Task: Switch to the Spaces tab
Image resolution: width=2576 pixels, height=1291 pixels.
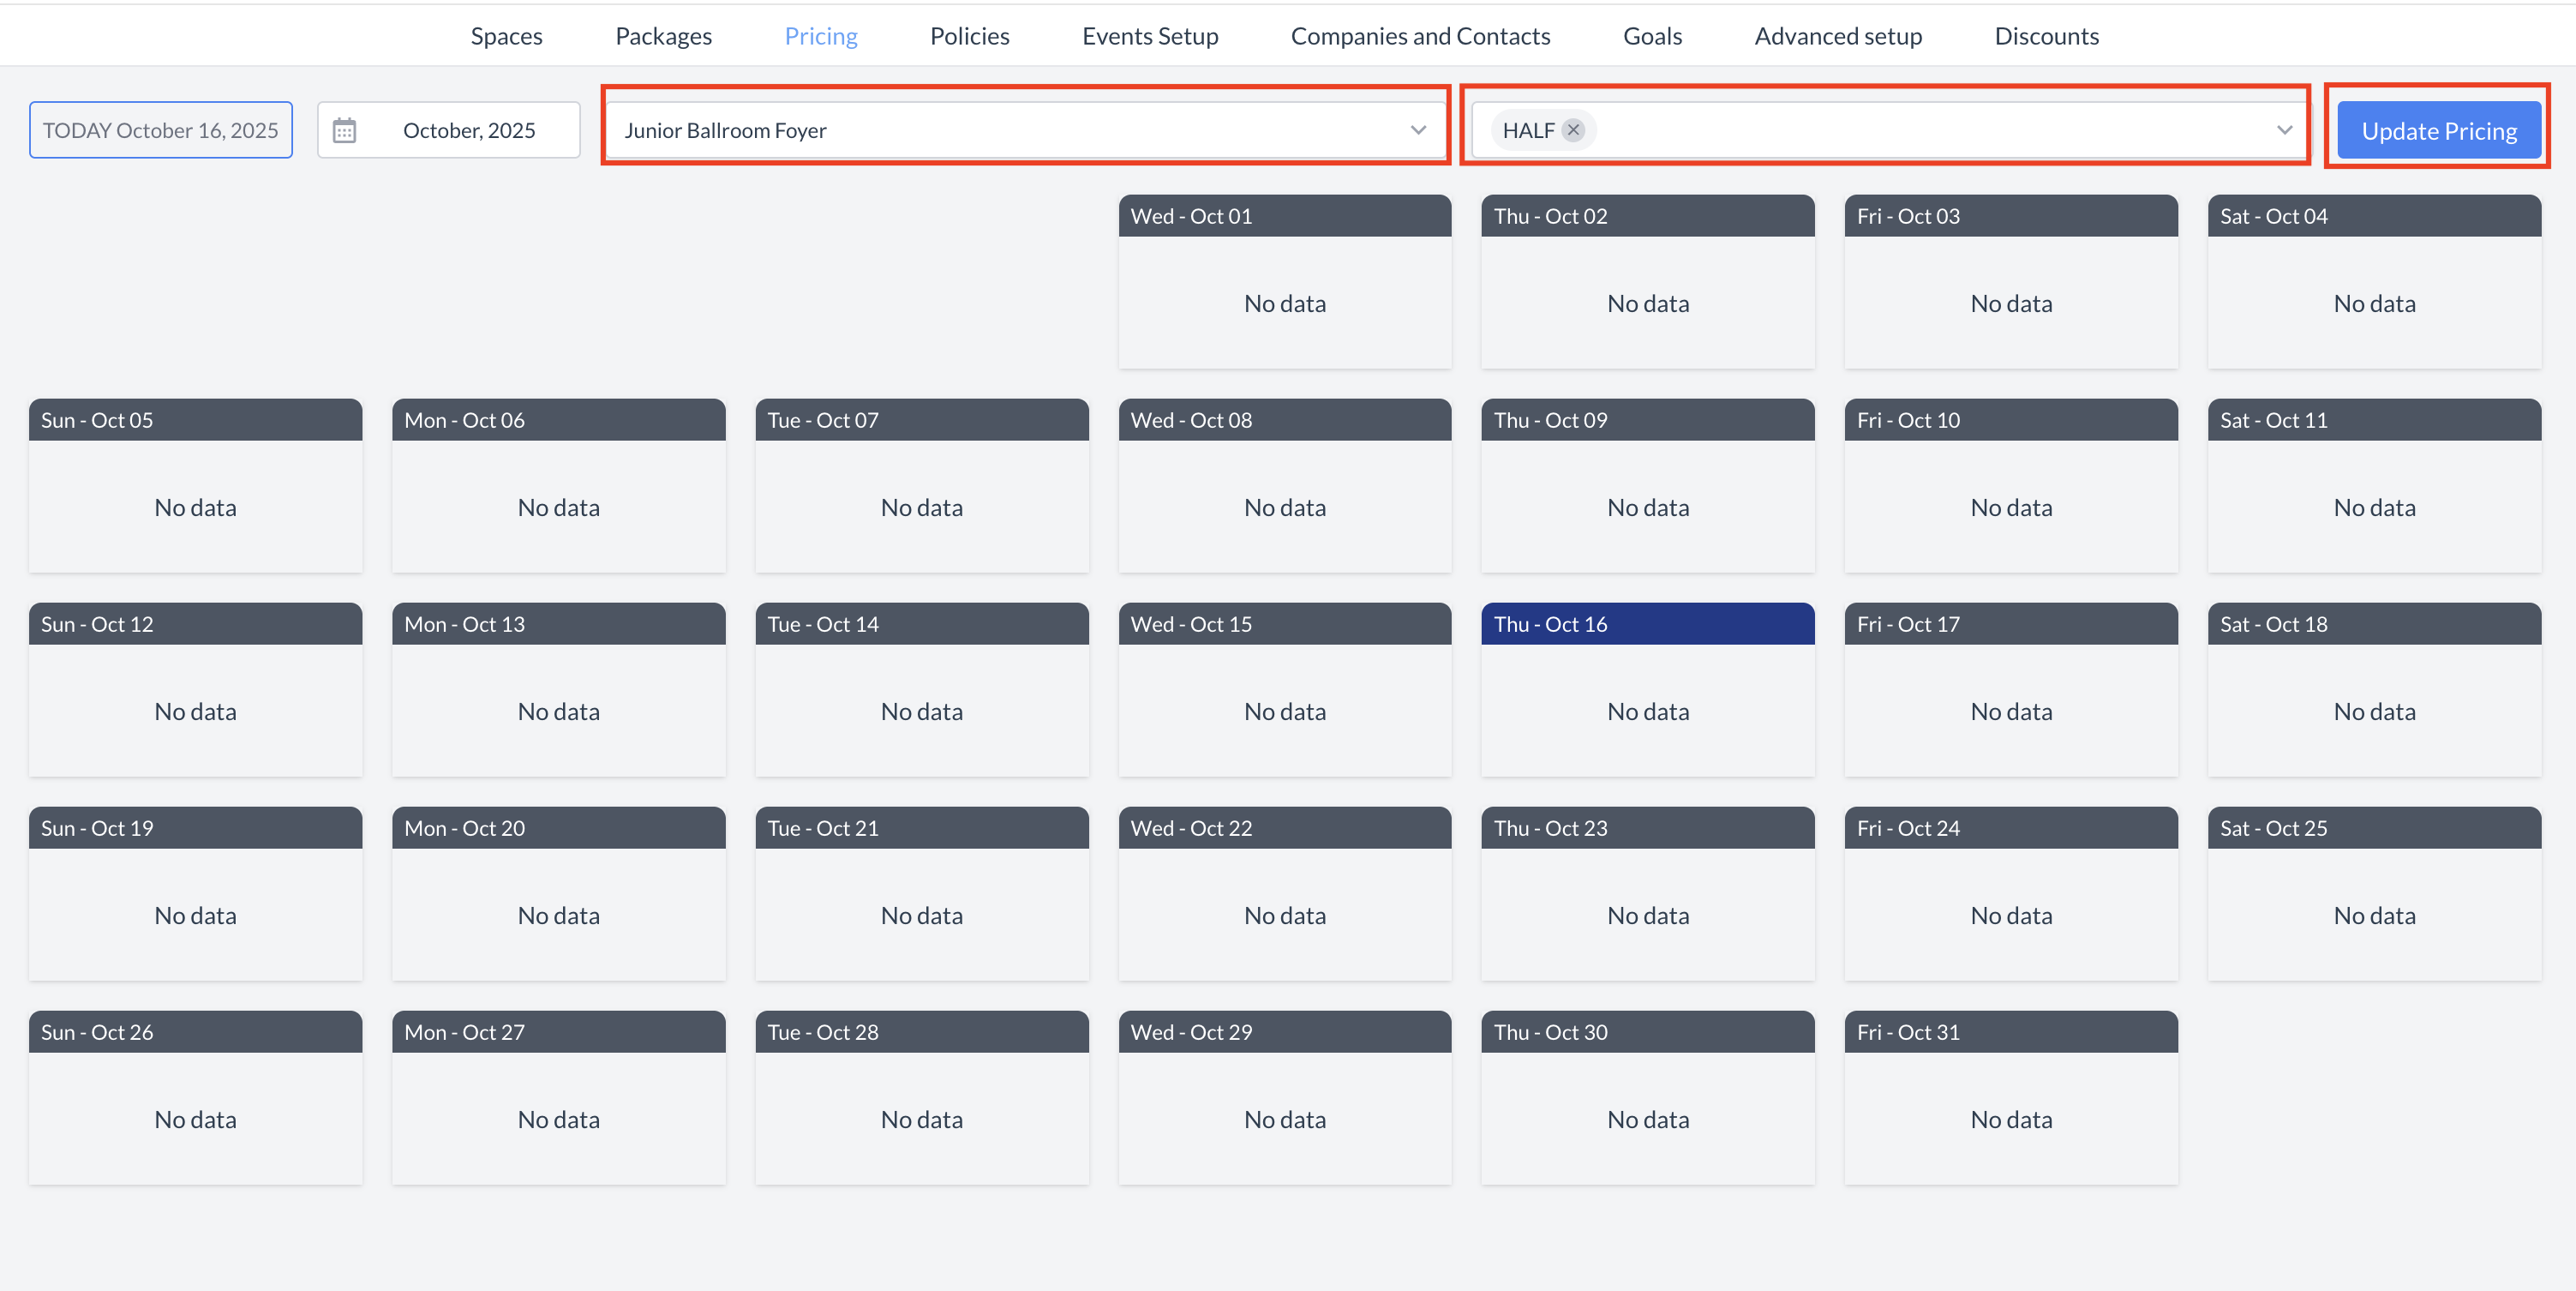Action: pos(506,35)
